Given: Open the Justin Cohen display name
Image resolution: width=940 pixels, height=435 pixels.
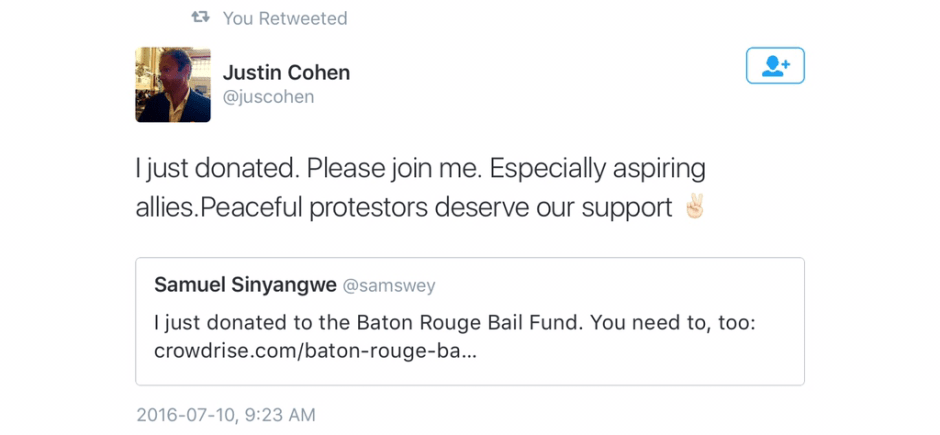Looking at the screenshot, I should coord(286,73).
